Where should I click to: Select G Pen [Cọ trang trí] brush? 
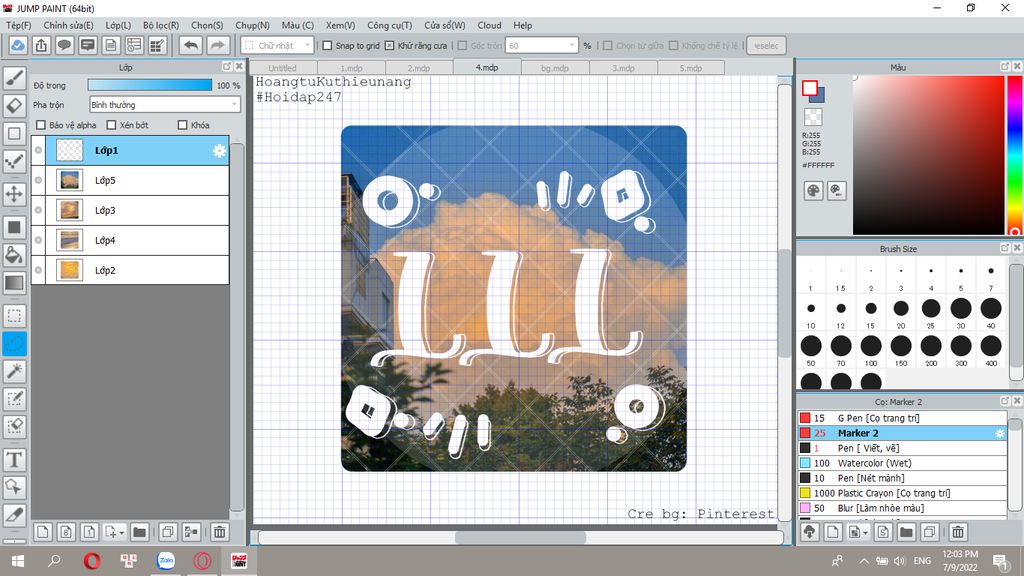pos(902,418)
